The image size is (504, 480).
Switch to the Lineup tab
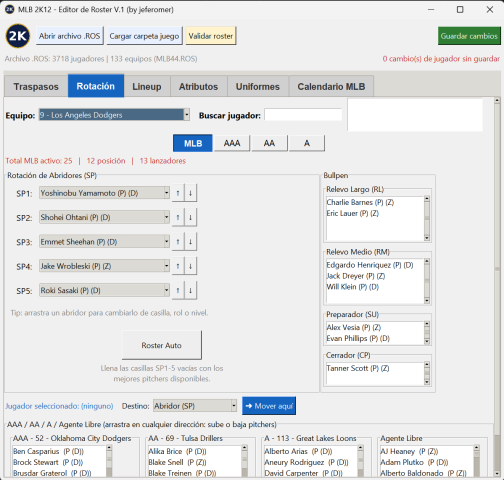tap(147, 87)
